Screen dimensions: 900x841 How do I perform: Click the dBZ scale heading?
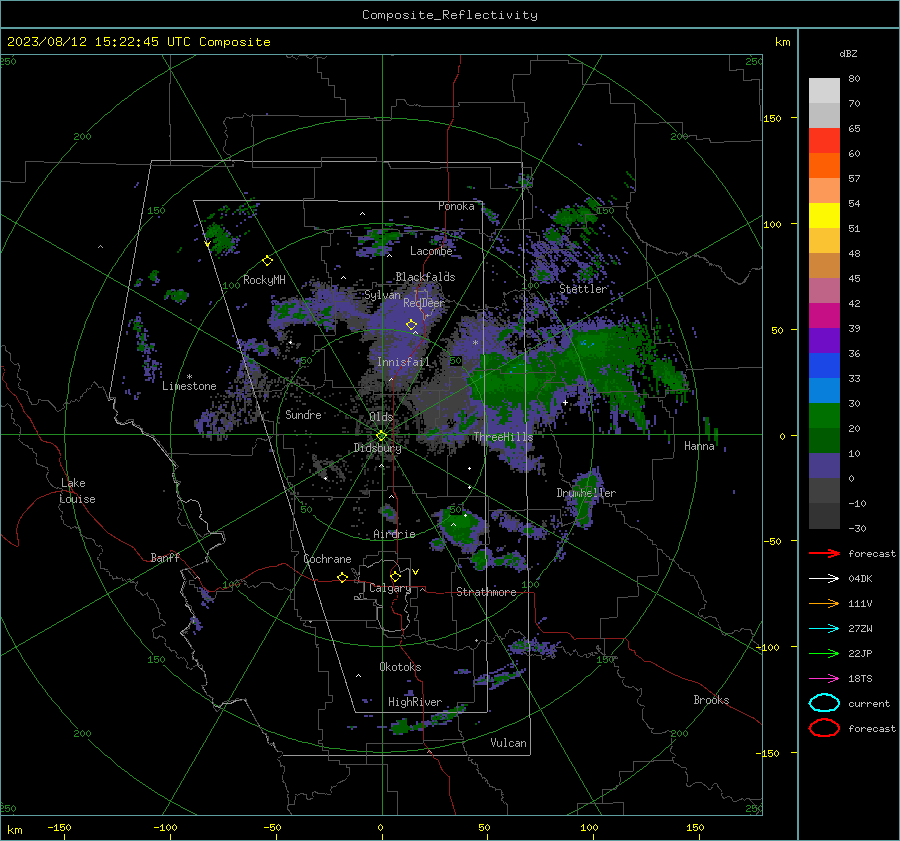pyautogui.click(x=848, y=53)
